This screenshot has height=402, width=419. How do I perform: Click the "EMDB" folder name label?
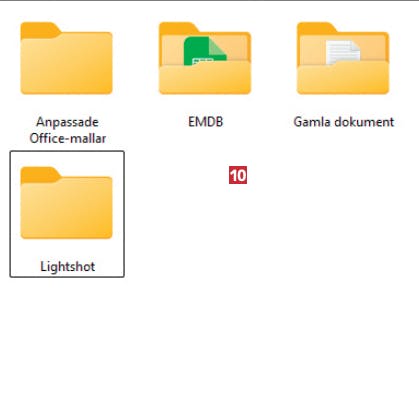(x=205, y=122)
